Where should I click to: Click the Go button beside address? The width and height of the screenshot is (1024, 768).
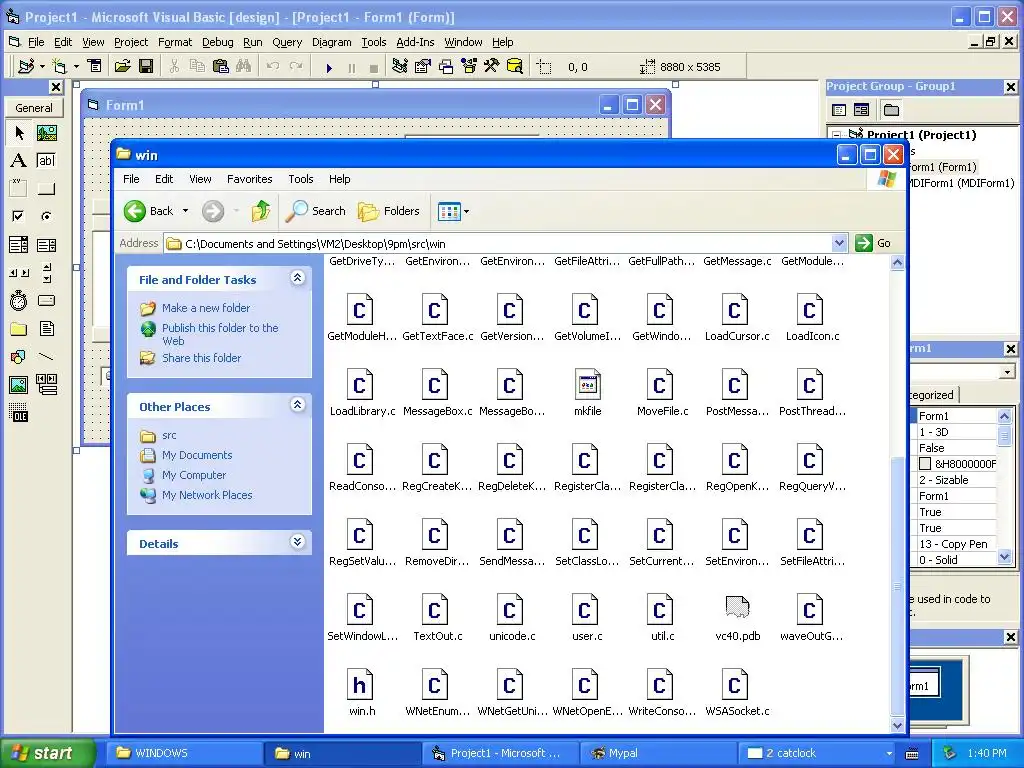(874, 243)
